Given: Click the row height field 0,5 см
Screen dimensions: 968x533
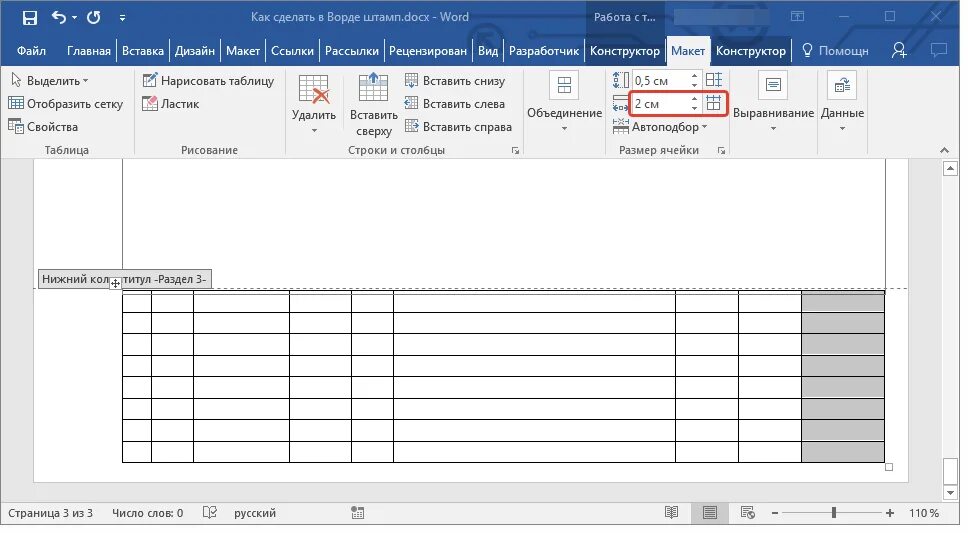Looking at the screenshot, I should coord(659,80).
